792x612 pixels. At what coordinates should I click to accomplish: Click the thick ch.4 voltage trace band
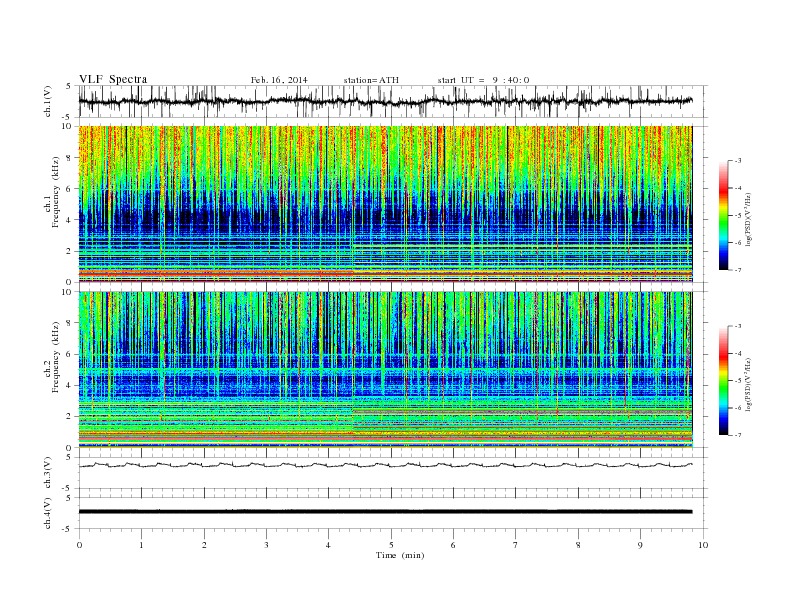tap(385, 512)
